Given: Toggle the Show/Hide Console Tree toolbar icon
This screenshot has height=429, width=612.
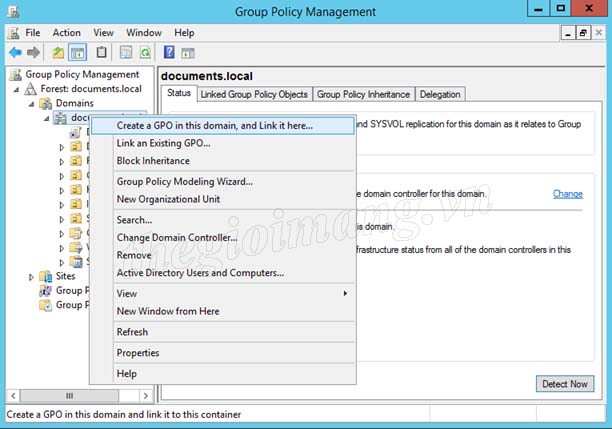Looking at the screenshot, I should [x=77, y=52].
